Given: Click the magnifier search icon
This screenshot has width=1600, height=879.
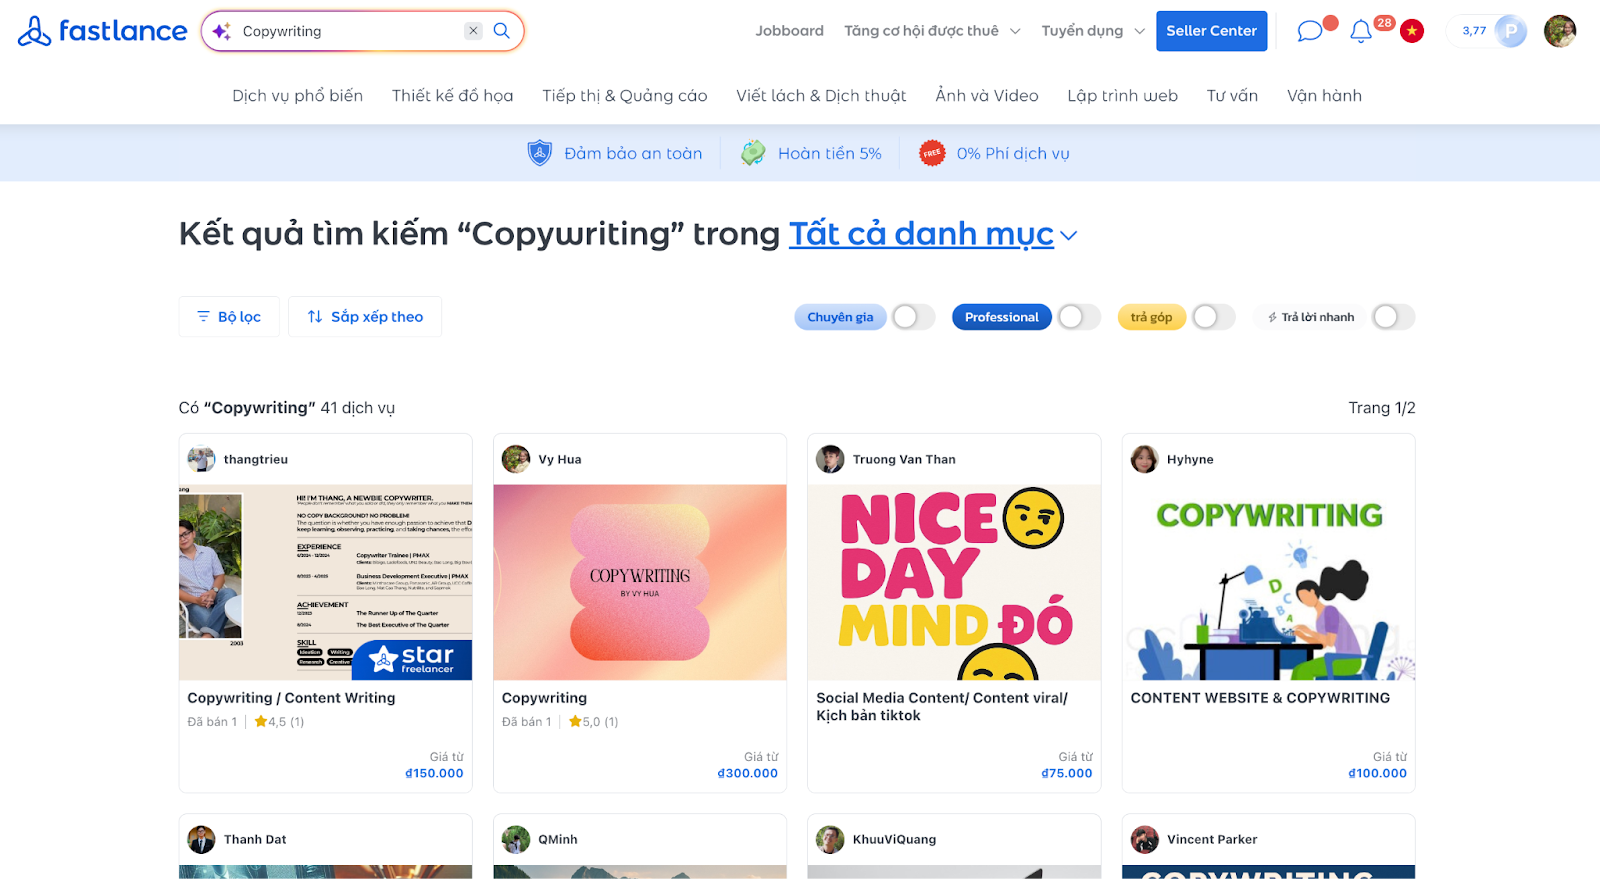Looking at the screenshot, I should coord(502,31).
